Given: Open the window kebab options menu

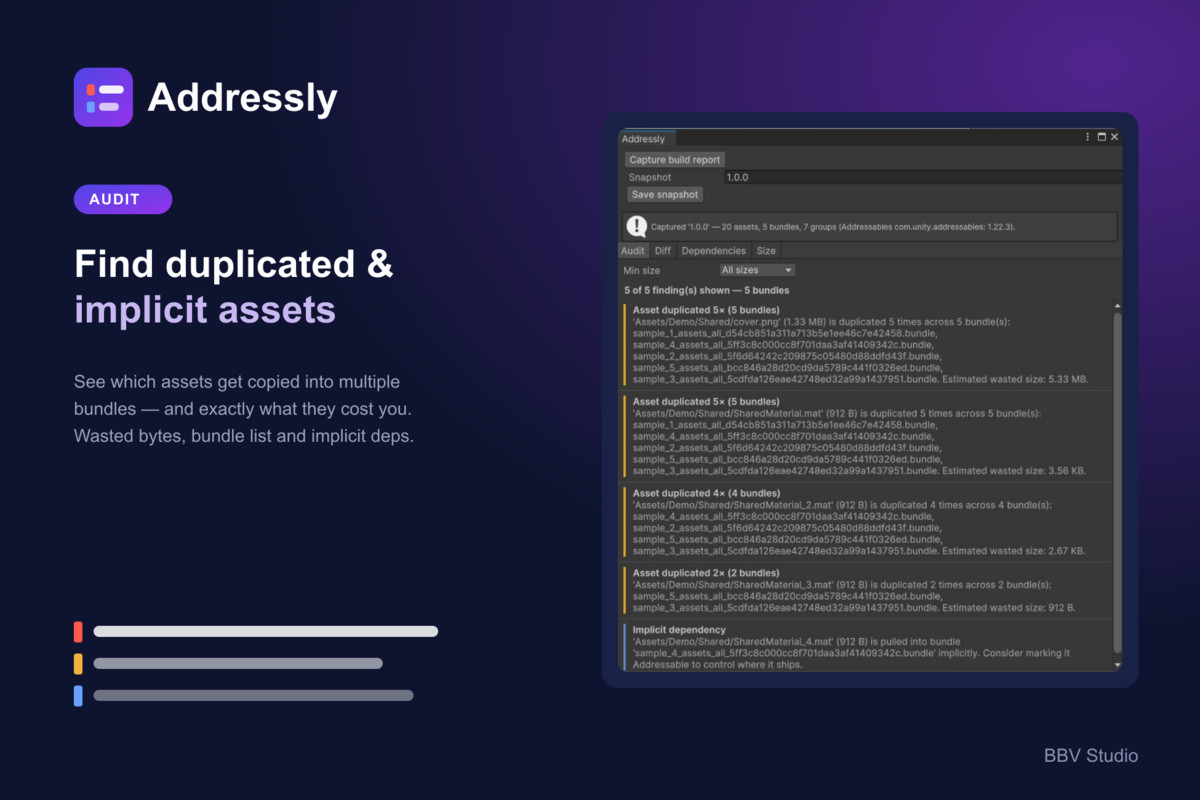Looking at the screenshot, I should click(x=1088, y=137).
